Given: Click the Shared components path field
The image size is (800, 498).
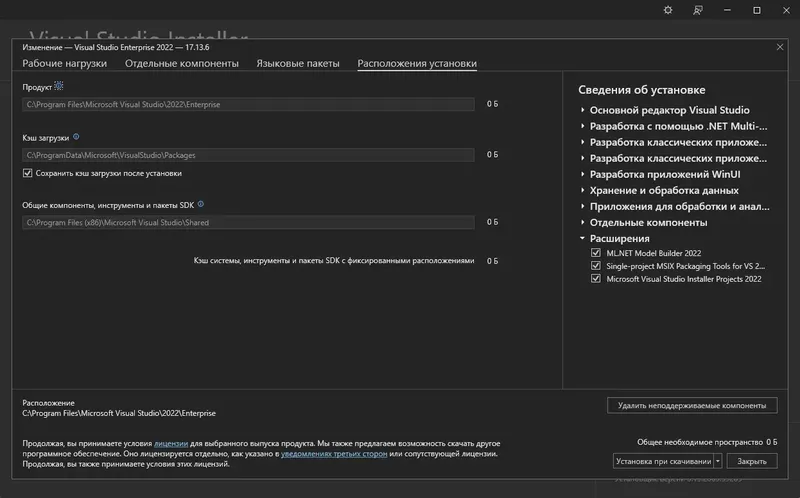Looking at the screenshot, I should pos(248,222).
